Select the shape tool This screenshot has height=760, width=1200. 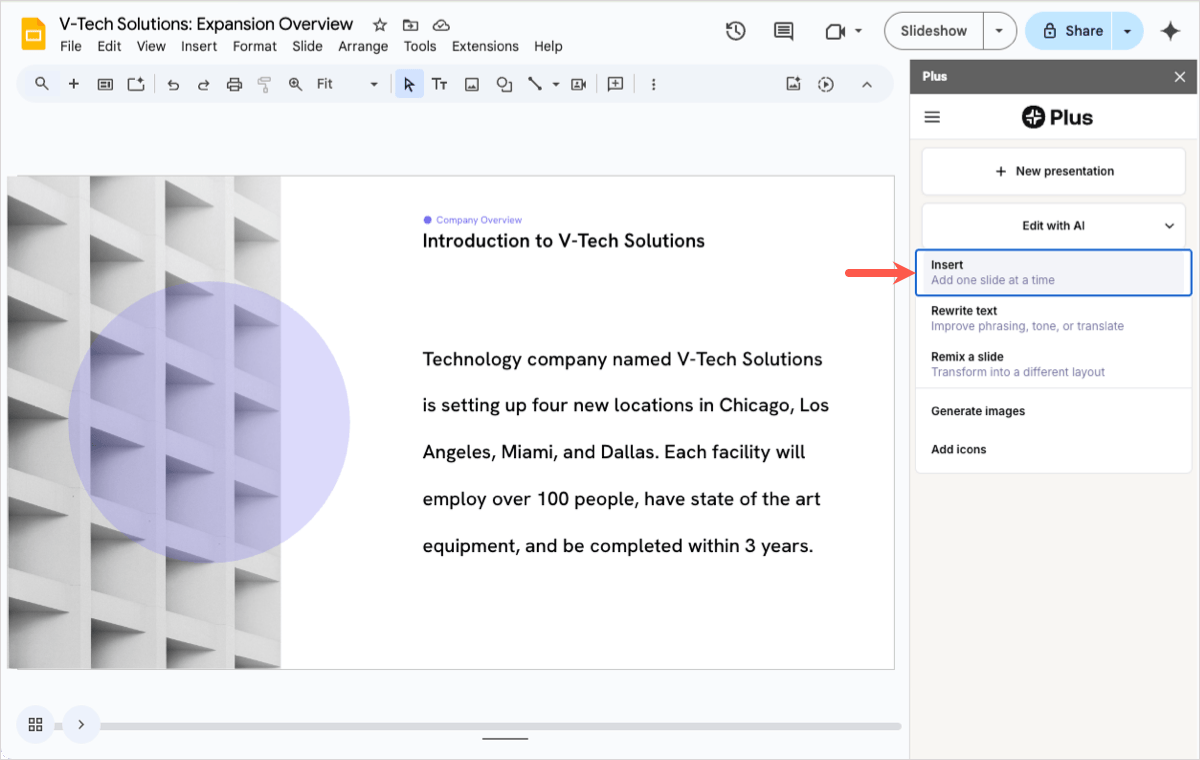[x=504, y=85]
